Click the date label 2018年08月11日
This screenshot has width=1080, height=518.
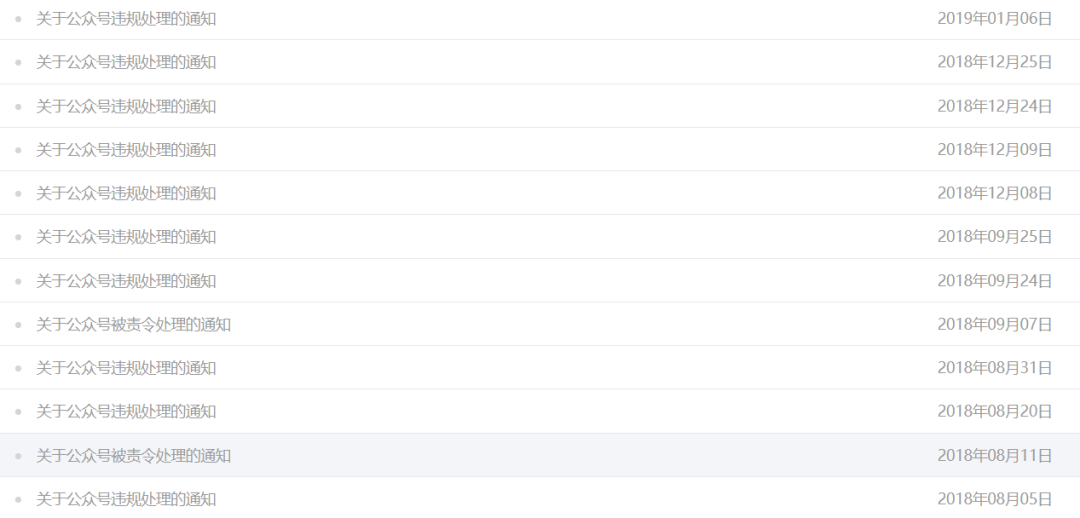pos(995,455)
